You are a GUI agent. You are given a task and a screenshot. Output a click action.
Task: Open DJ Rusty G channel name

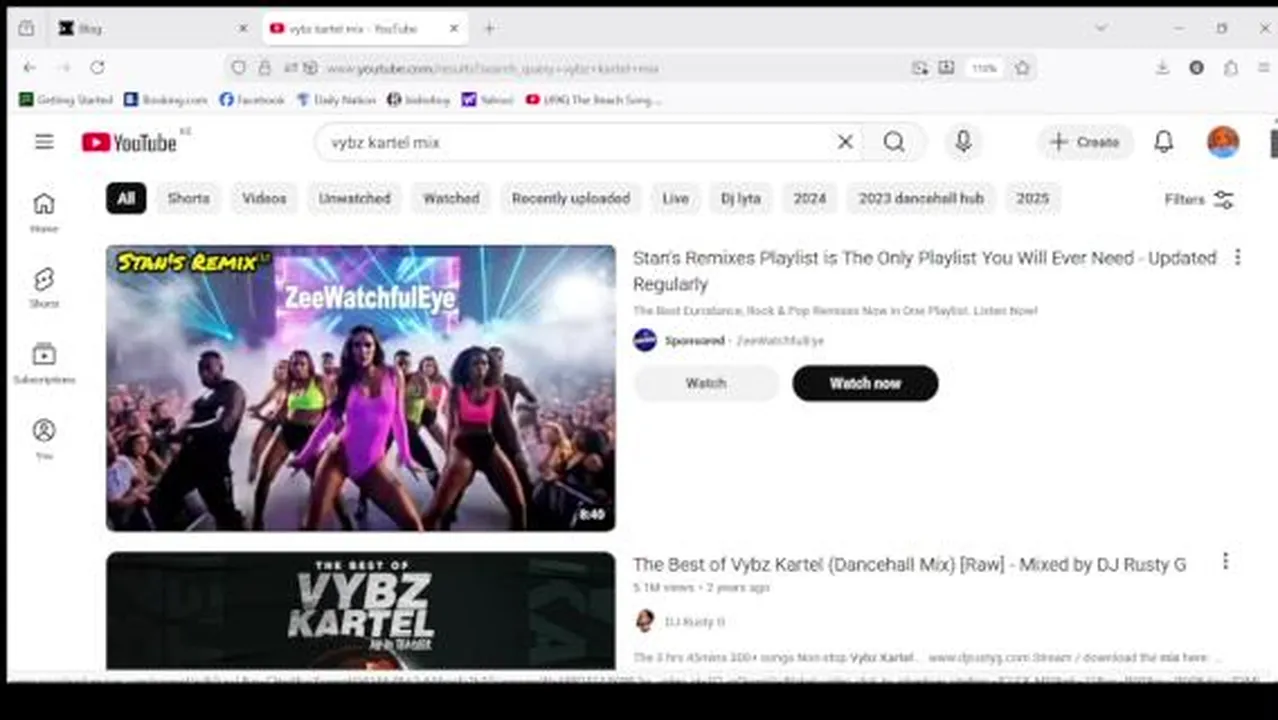pos(694,622)
